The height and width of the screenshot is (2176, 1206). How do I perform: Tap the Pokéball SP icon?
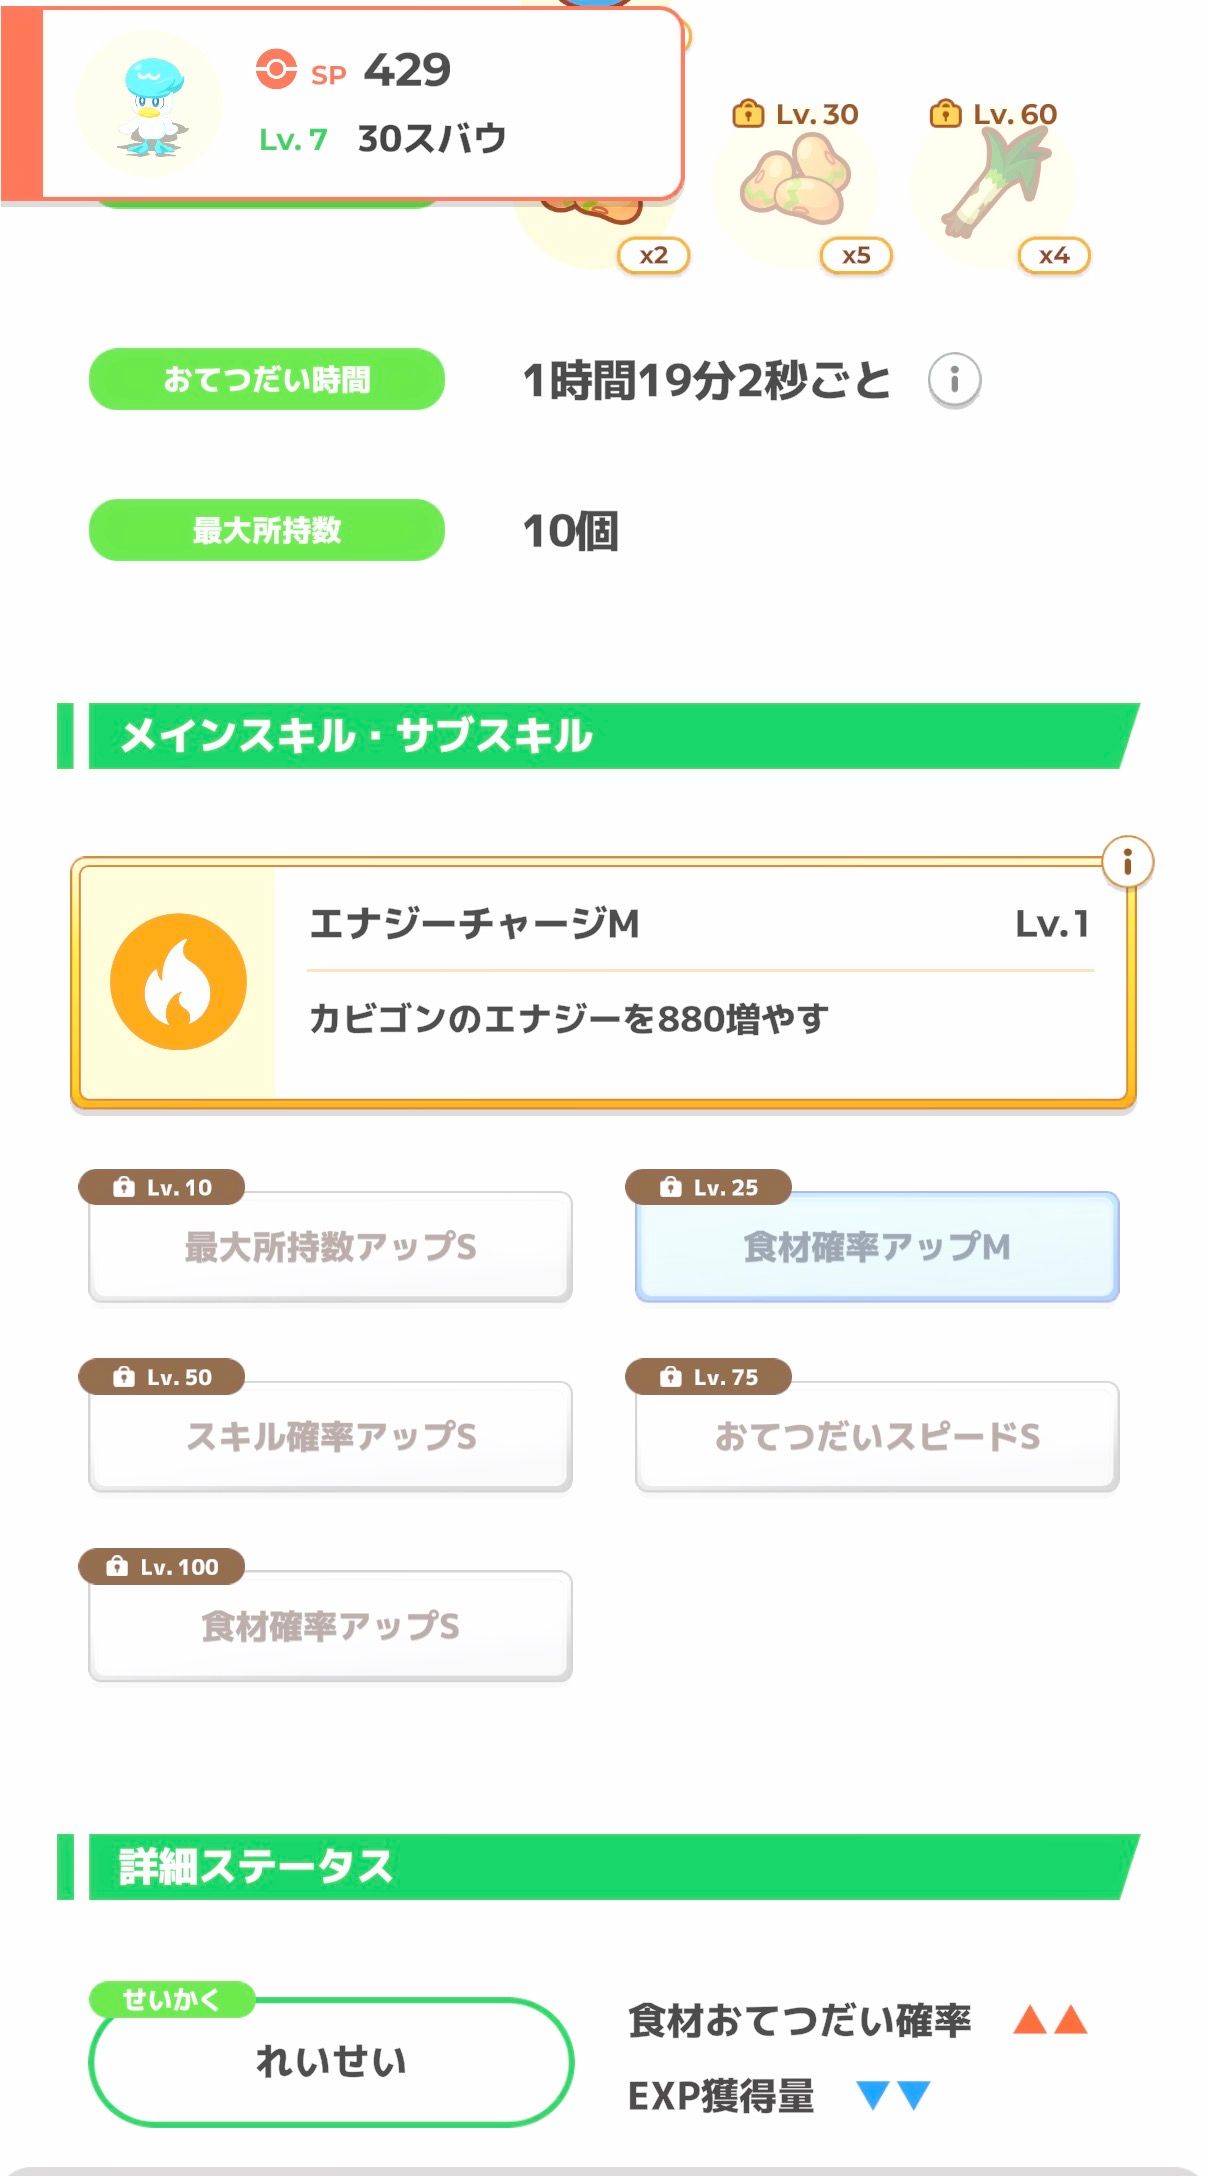point(276,70)
